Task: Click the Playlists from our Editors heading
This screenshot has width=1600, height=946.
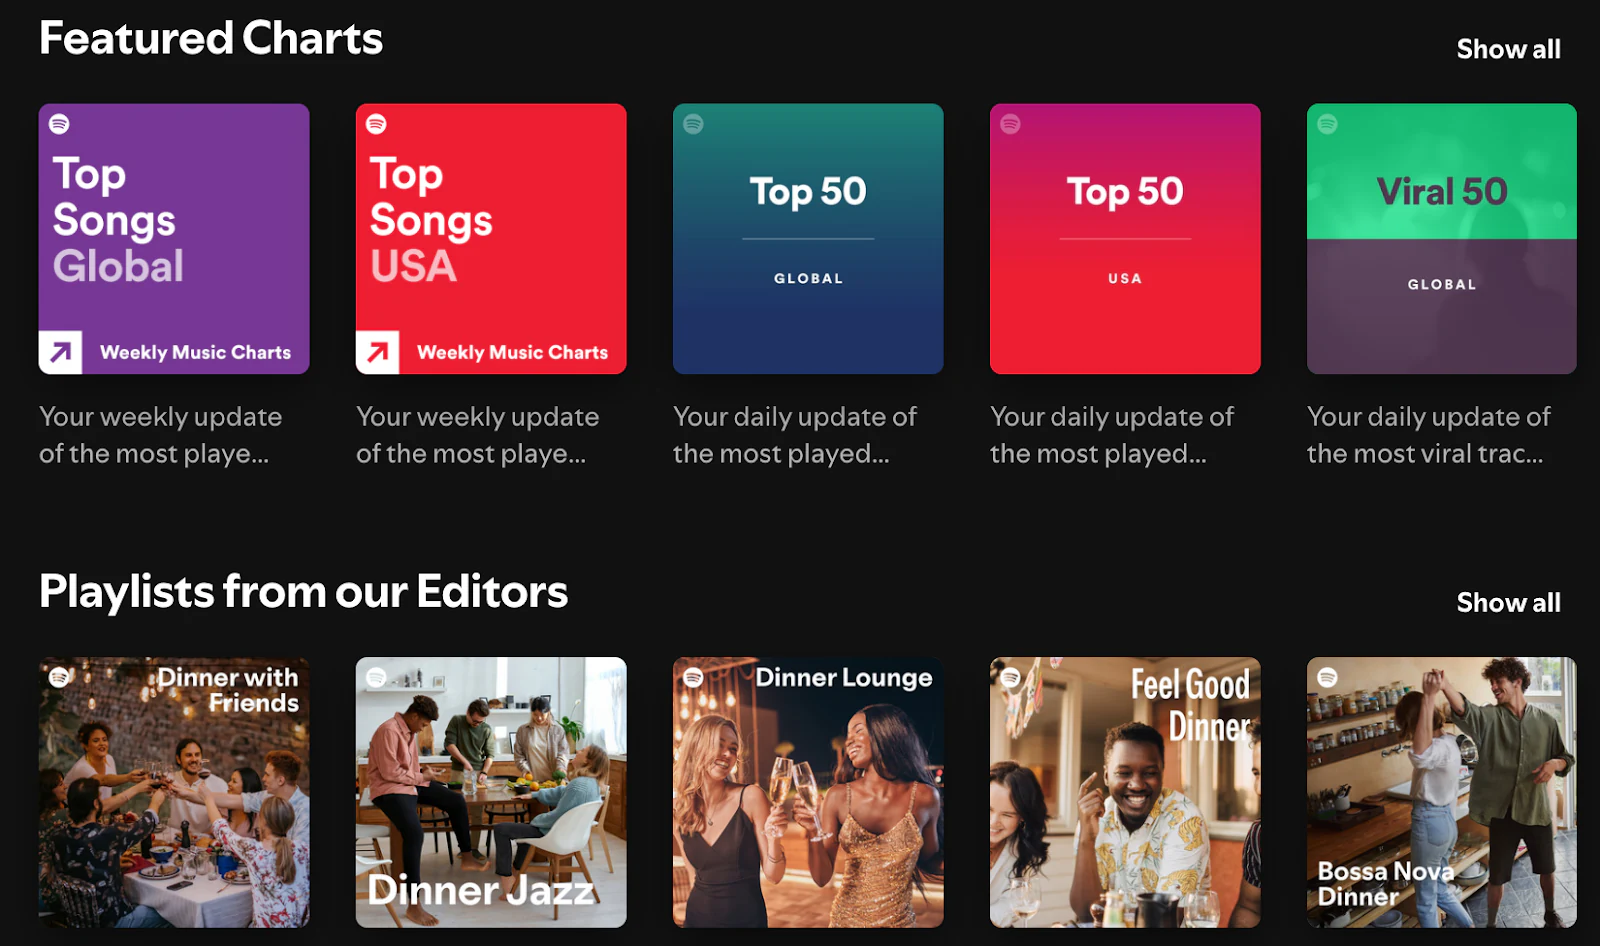Action: pos(303,592)
